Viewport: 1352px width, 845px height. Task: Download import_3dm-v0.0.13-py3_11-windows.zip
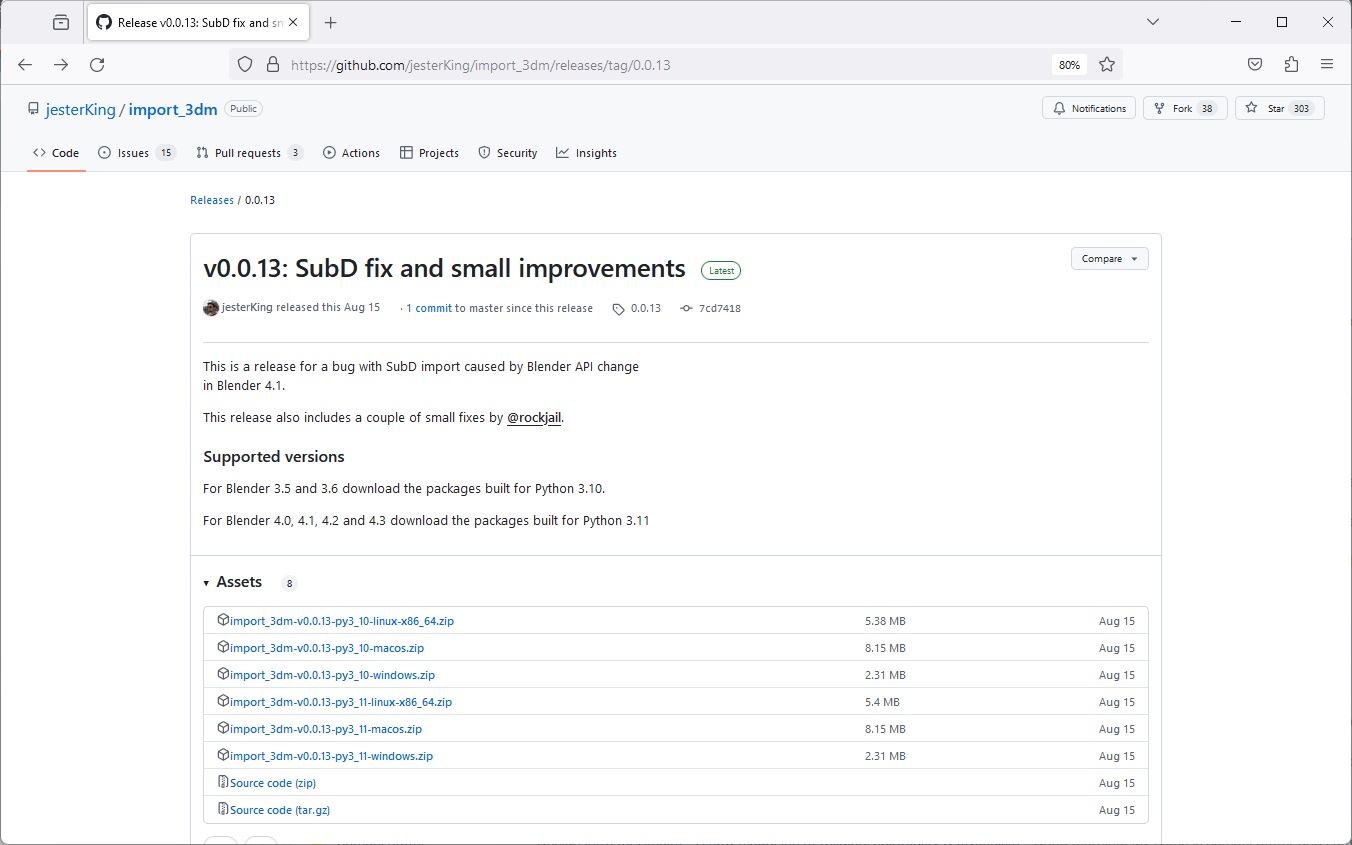click(331, 756)
